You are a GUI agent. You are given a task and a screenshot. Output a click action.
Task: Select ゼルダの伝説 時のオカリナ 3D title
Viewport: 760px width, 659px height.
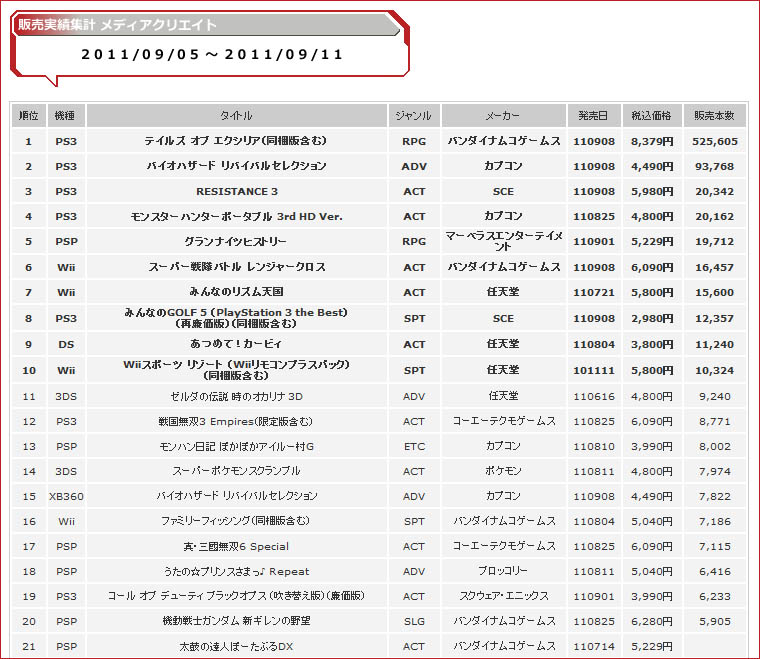[x=237, y=396]
